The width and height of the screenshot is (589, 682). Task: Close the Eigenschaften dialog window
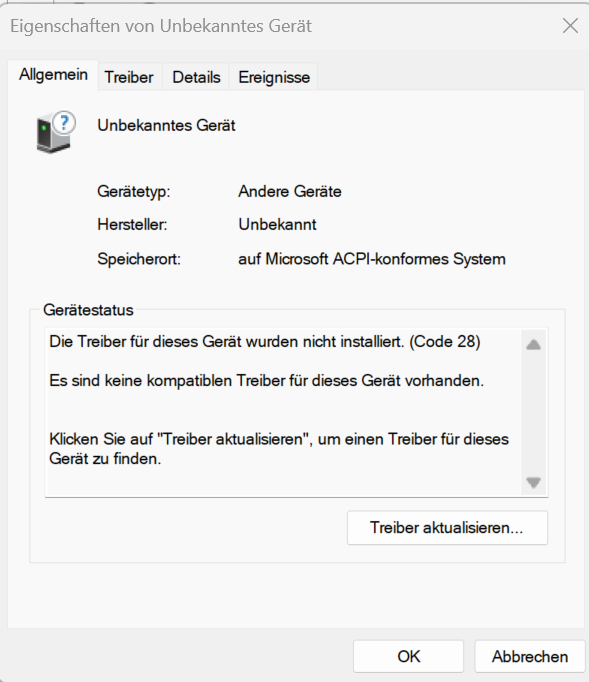tap(570, 26)
